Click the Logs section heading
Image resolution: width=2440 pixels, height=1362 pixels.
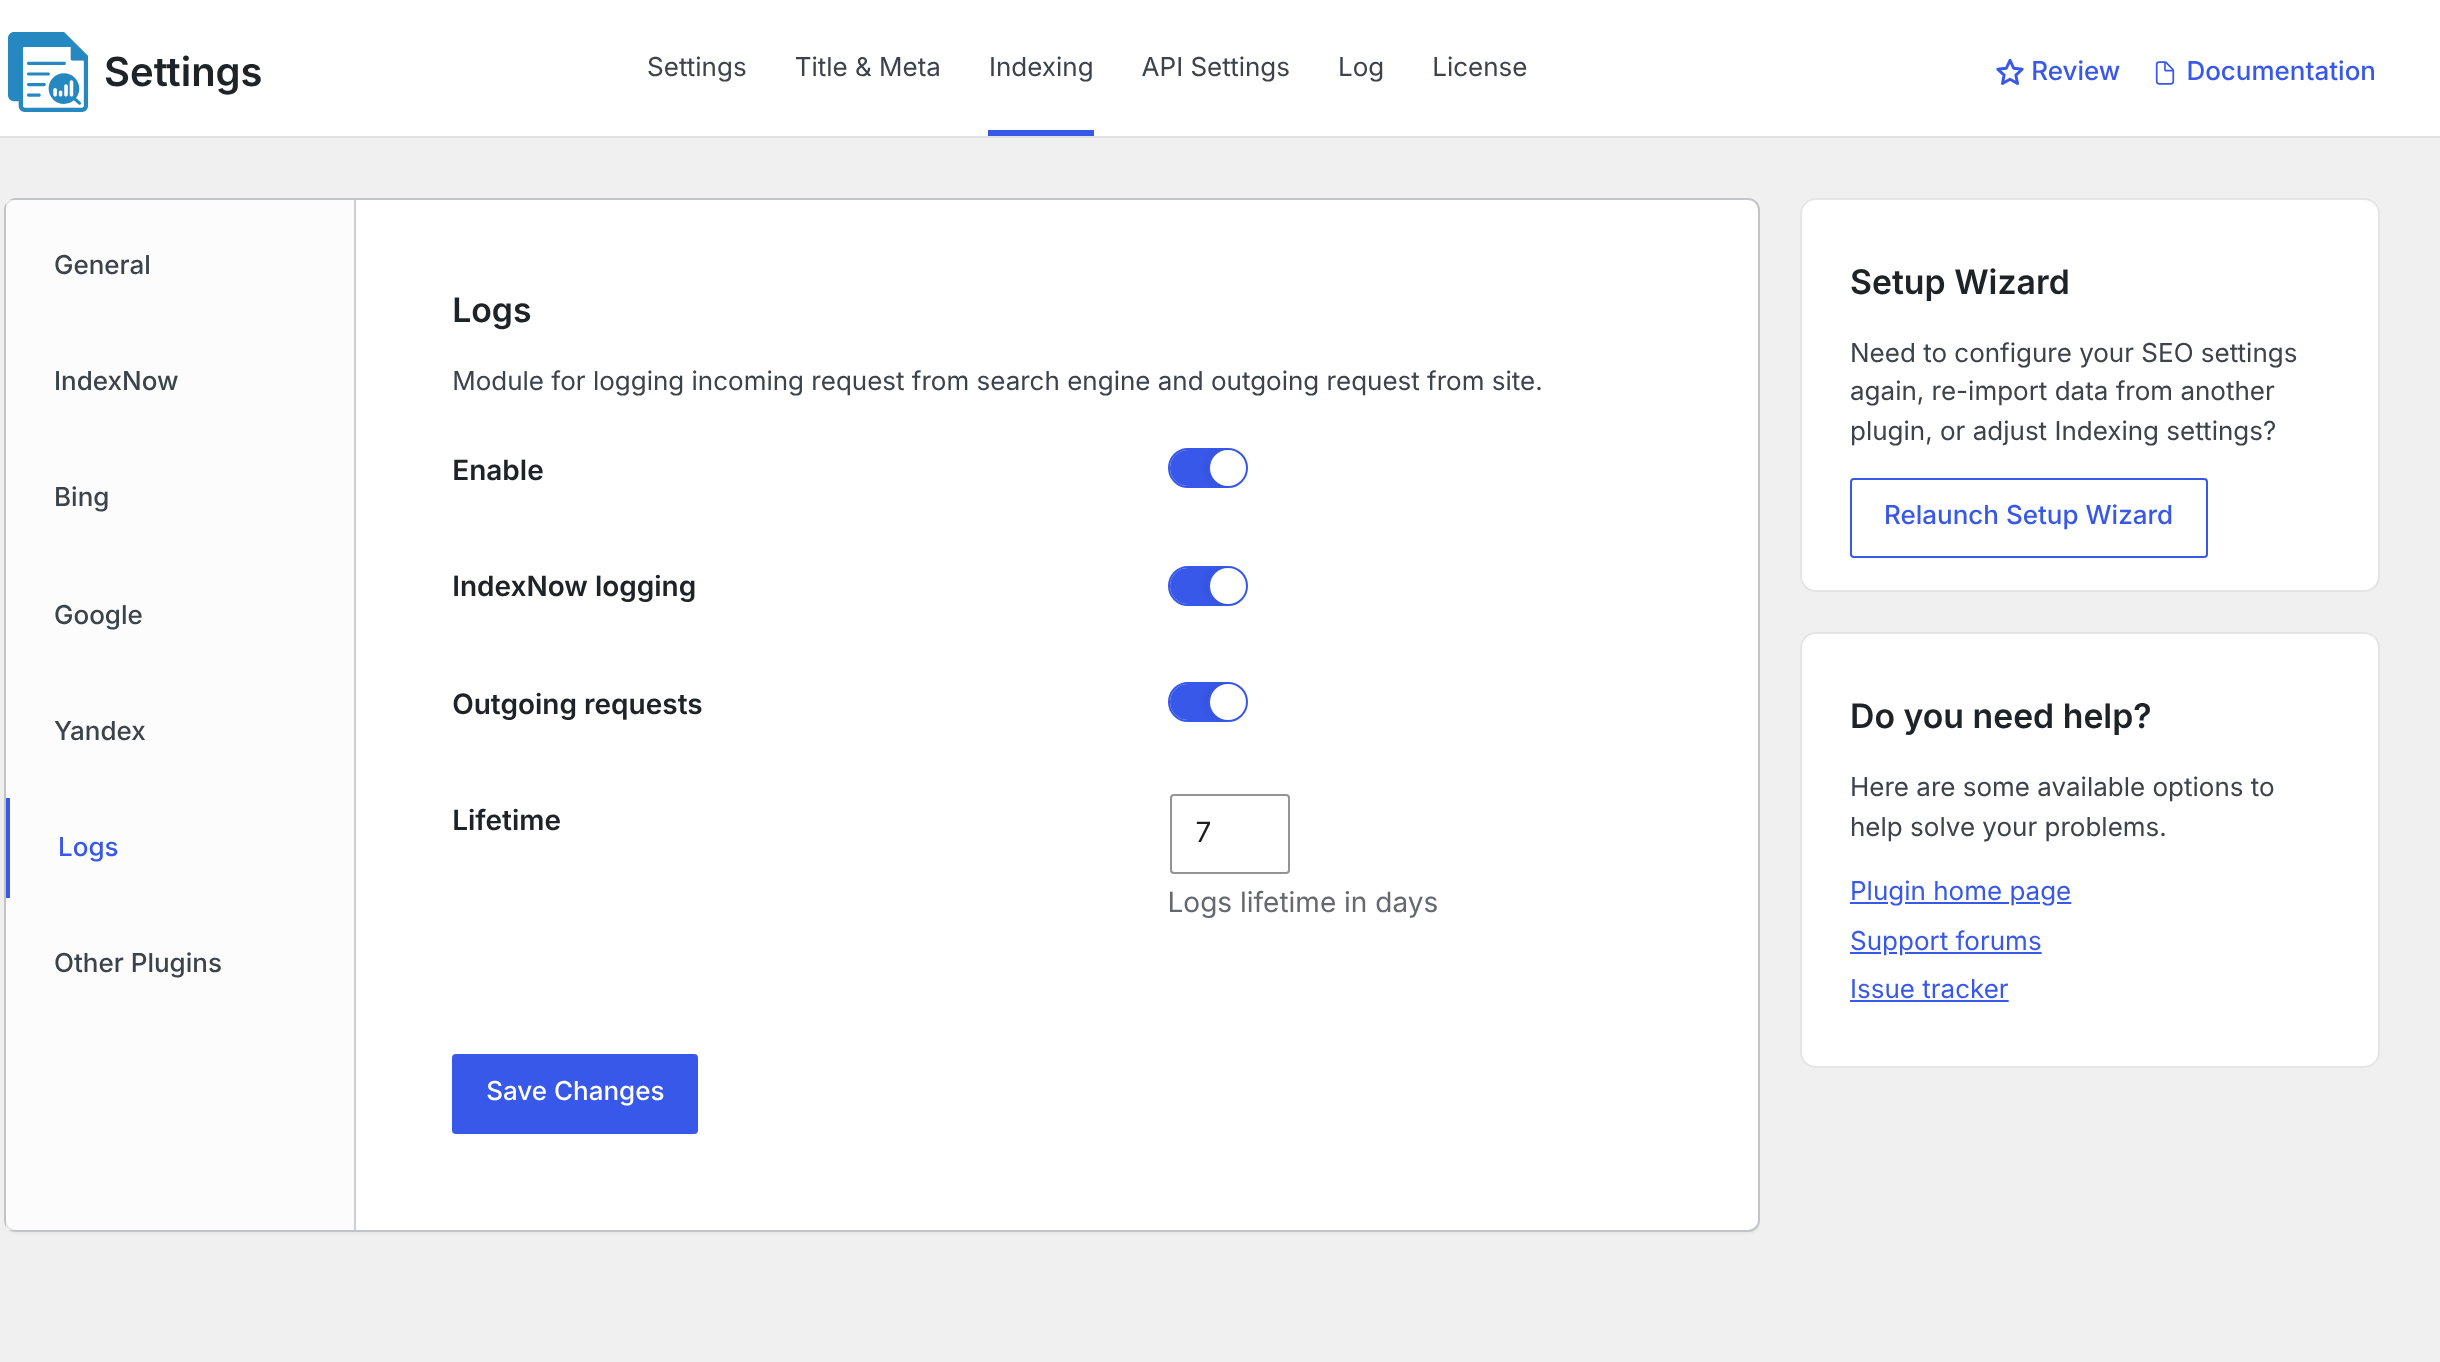[491, 310]
